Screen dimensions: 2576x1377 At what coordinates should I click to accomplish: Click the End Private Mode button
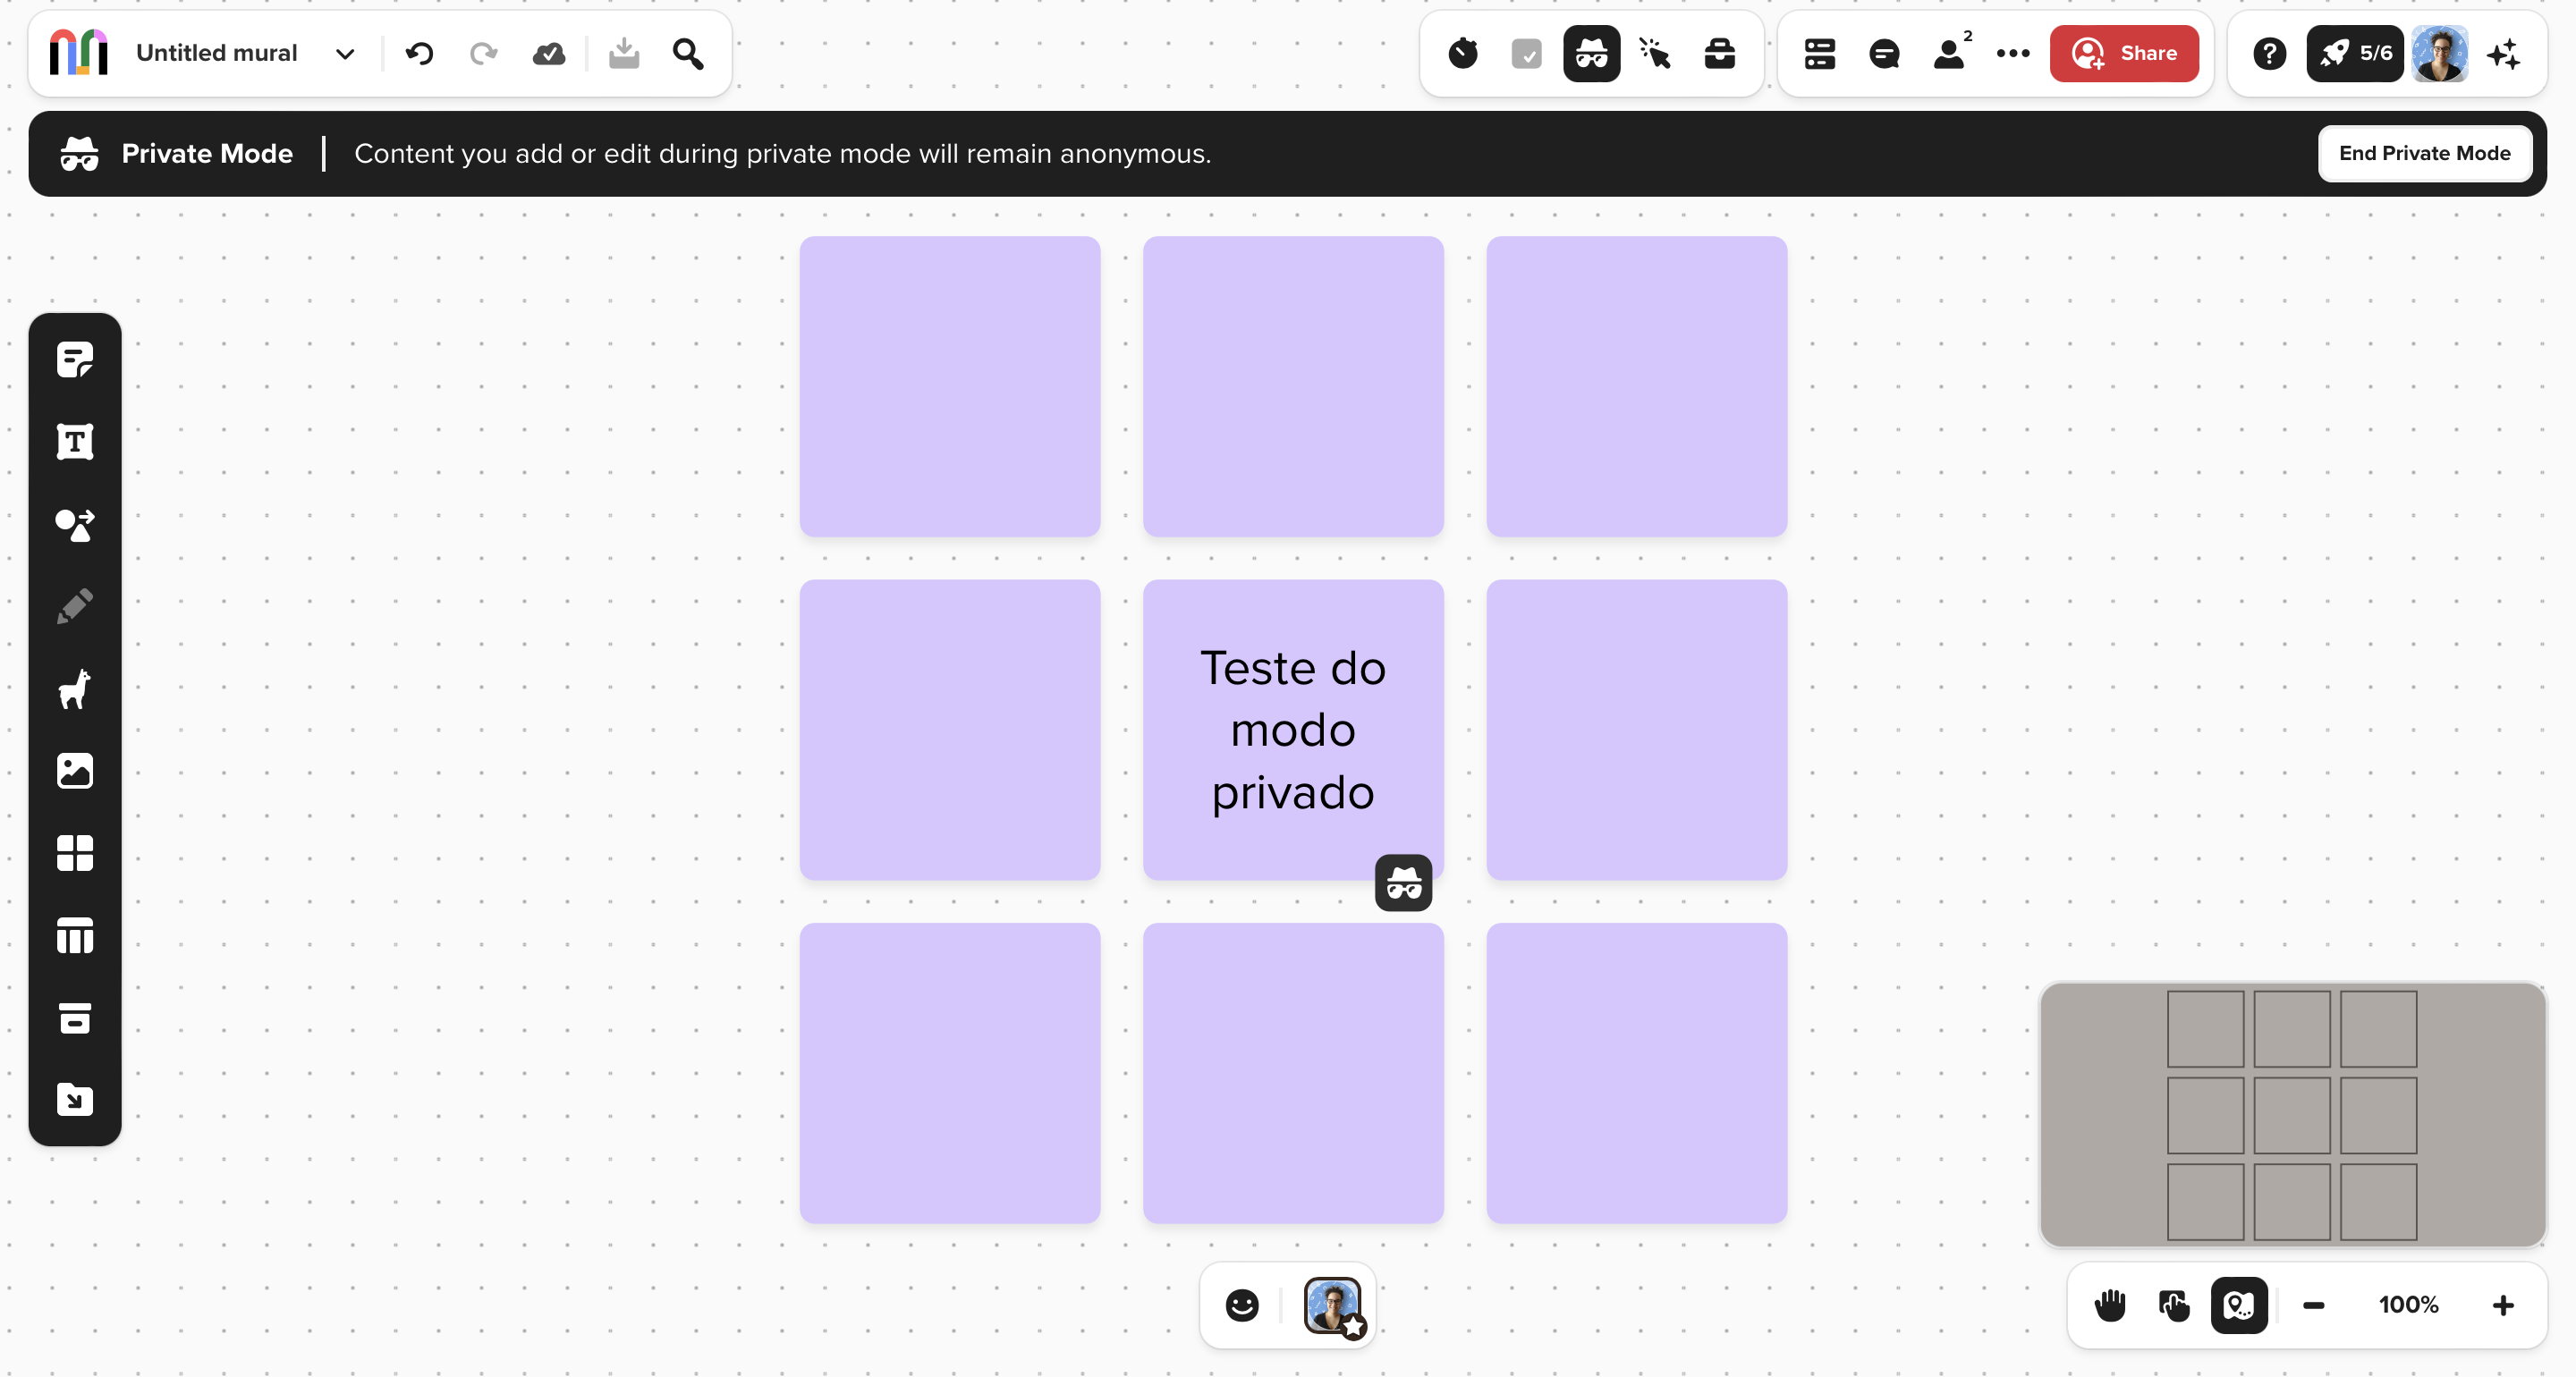click(x=2425, y=153)
